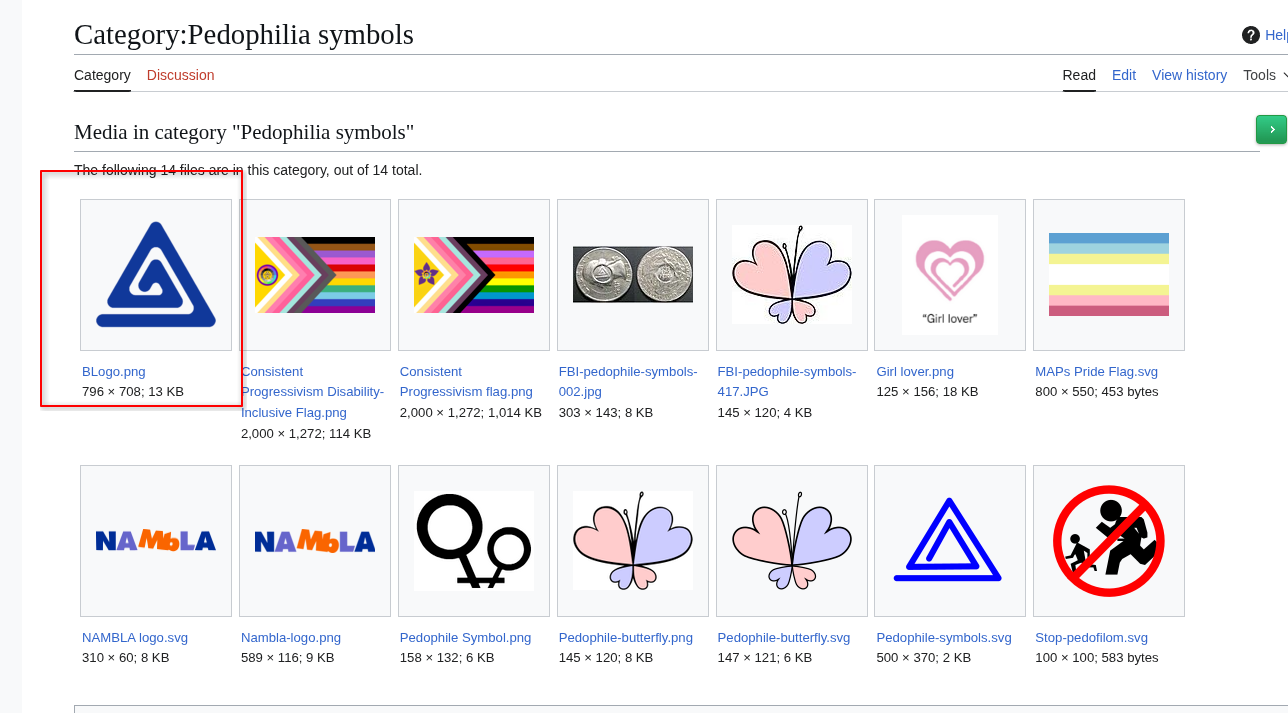Open the Consistent Progressivism flag.png link
Image resolution: width=1288 pixels, height=713 pixels.
(466, 381)
